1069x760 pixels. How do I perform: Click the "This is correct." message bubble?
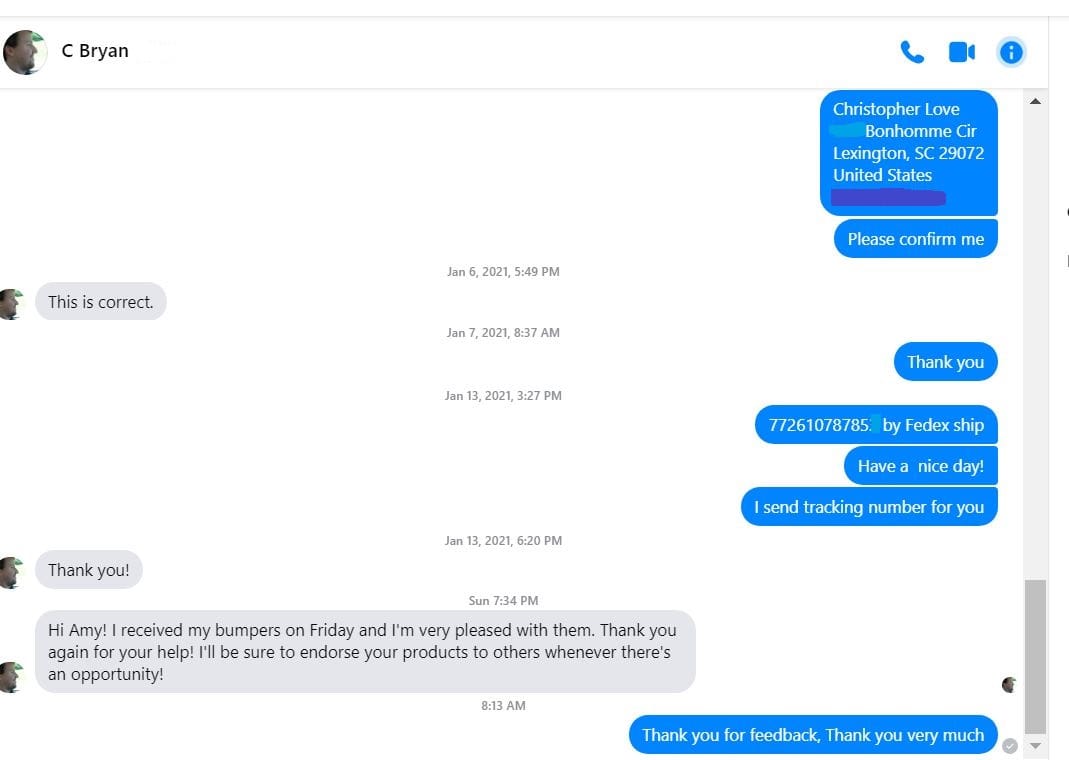coord(101,302)
